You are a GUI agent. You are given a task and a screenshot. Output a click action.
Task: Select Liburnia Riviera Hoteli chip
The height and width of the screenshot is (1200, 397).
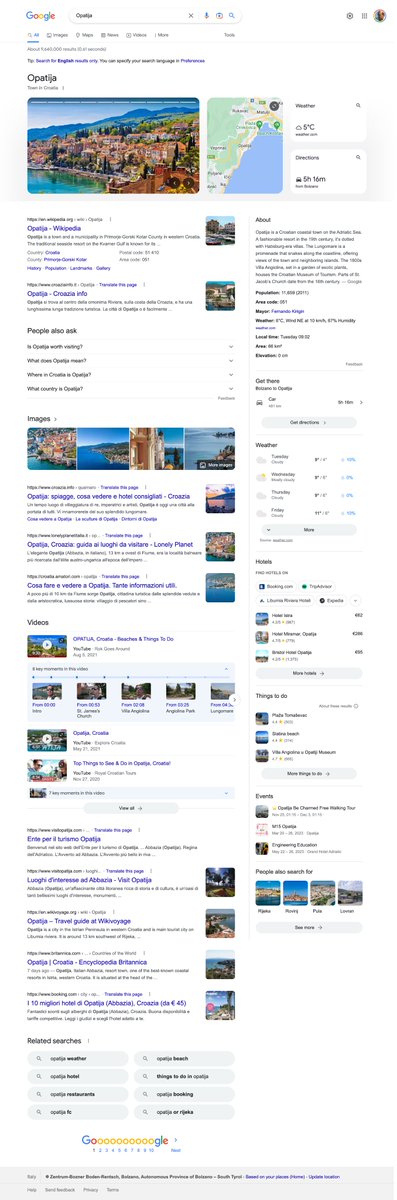[285, 600]
